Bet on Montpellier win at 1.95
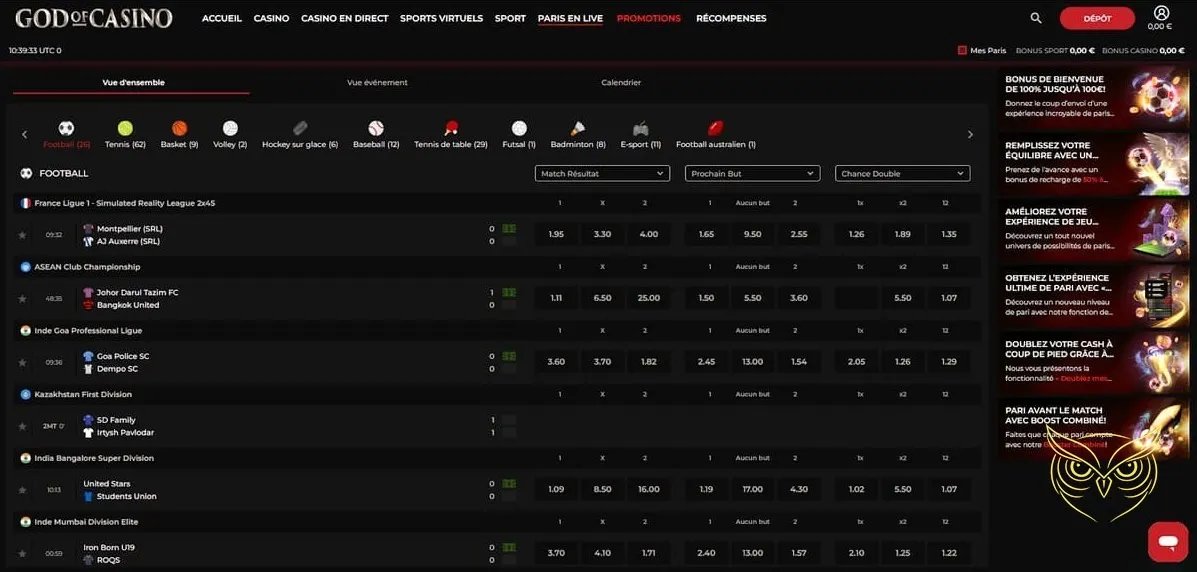 pyautogui.click(x=557, y=234)
